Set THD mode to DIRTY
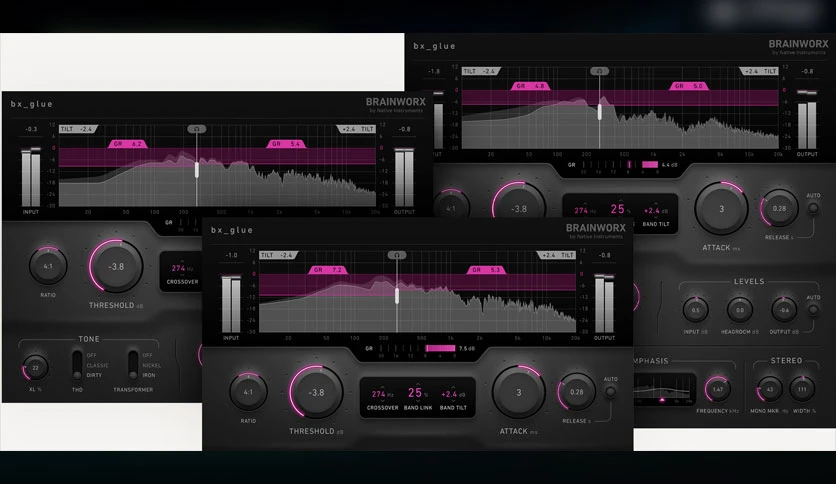Screen dimensions: 836x484 (94, 375)
